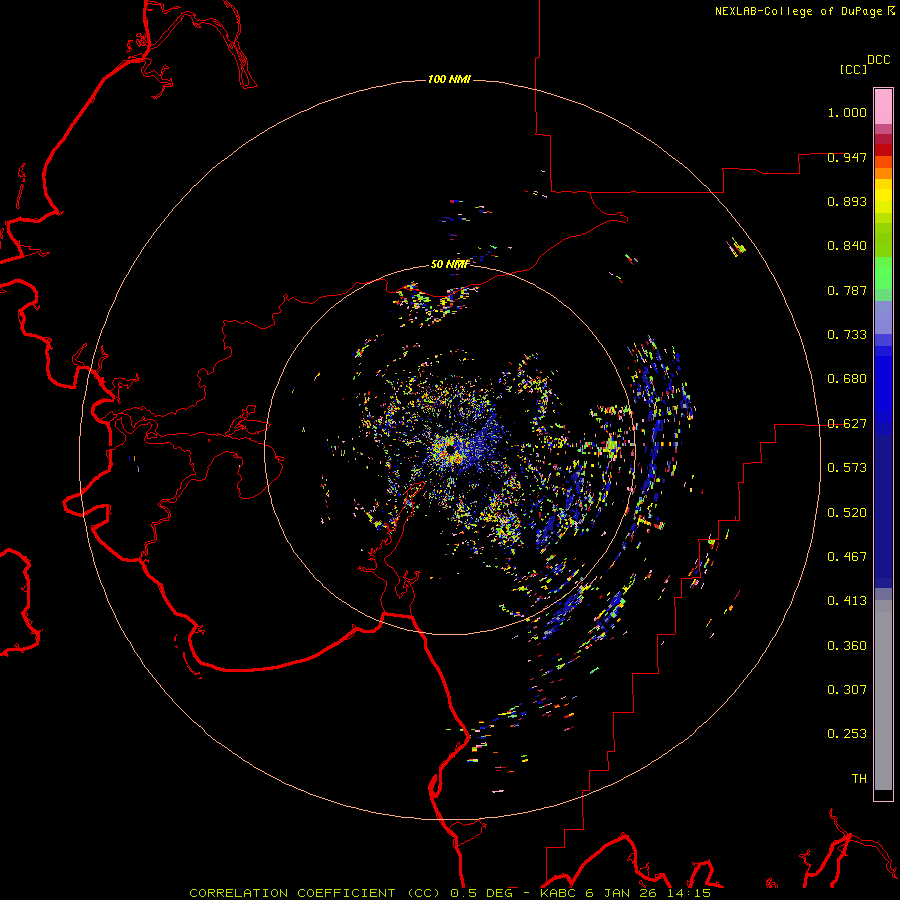The height and width of the screenshot is (900, 900).
Task: Click the 0.307 scale value
Action: (847, 690)
